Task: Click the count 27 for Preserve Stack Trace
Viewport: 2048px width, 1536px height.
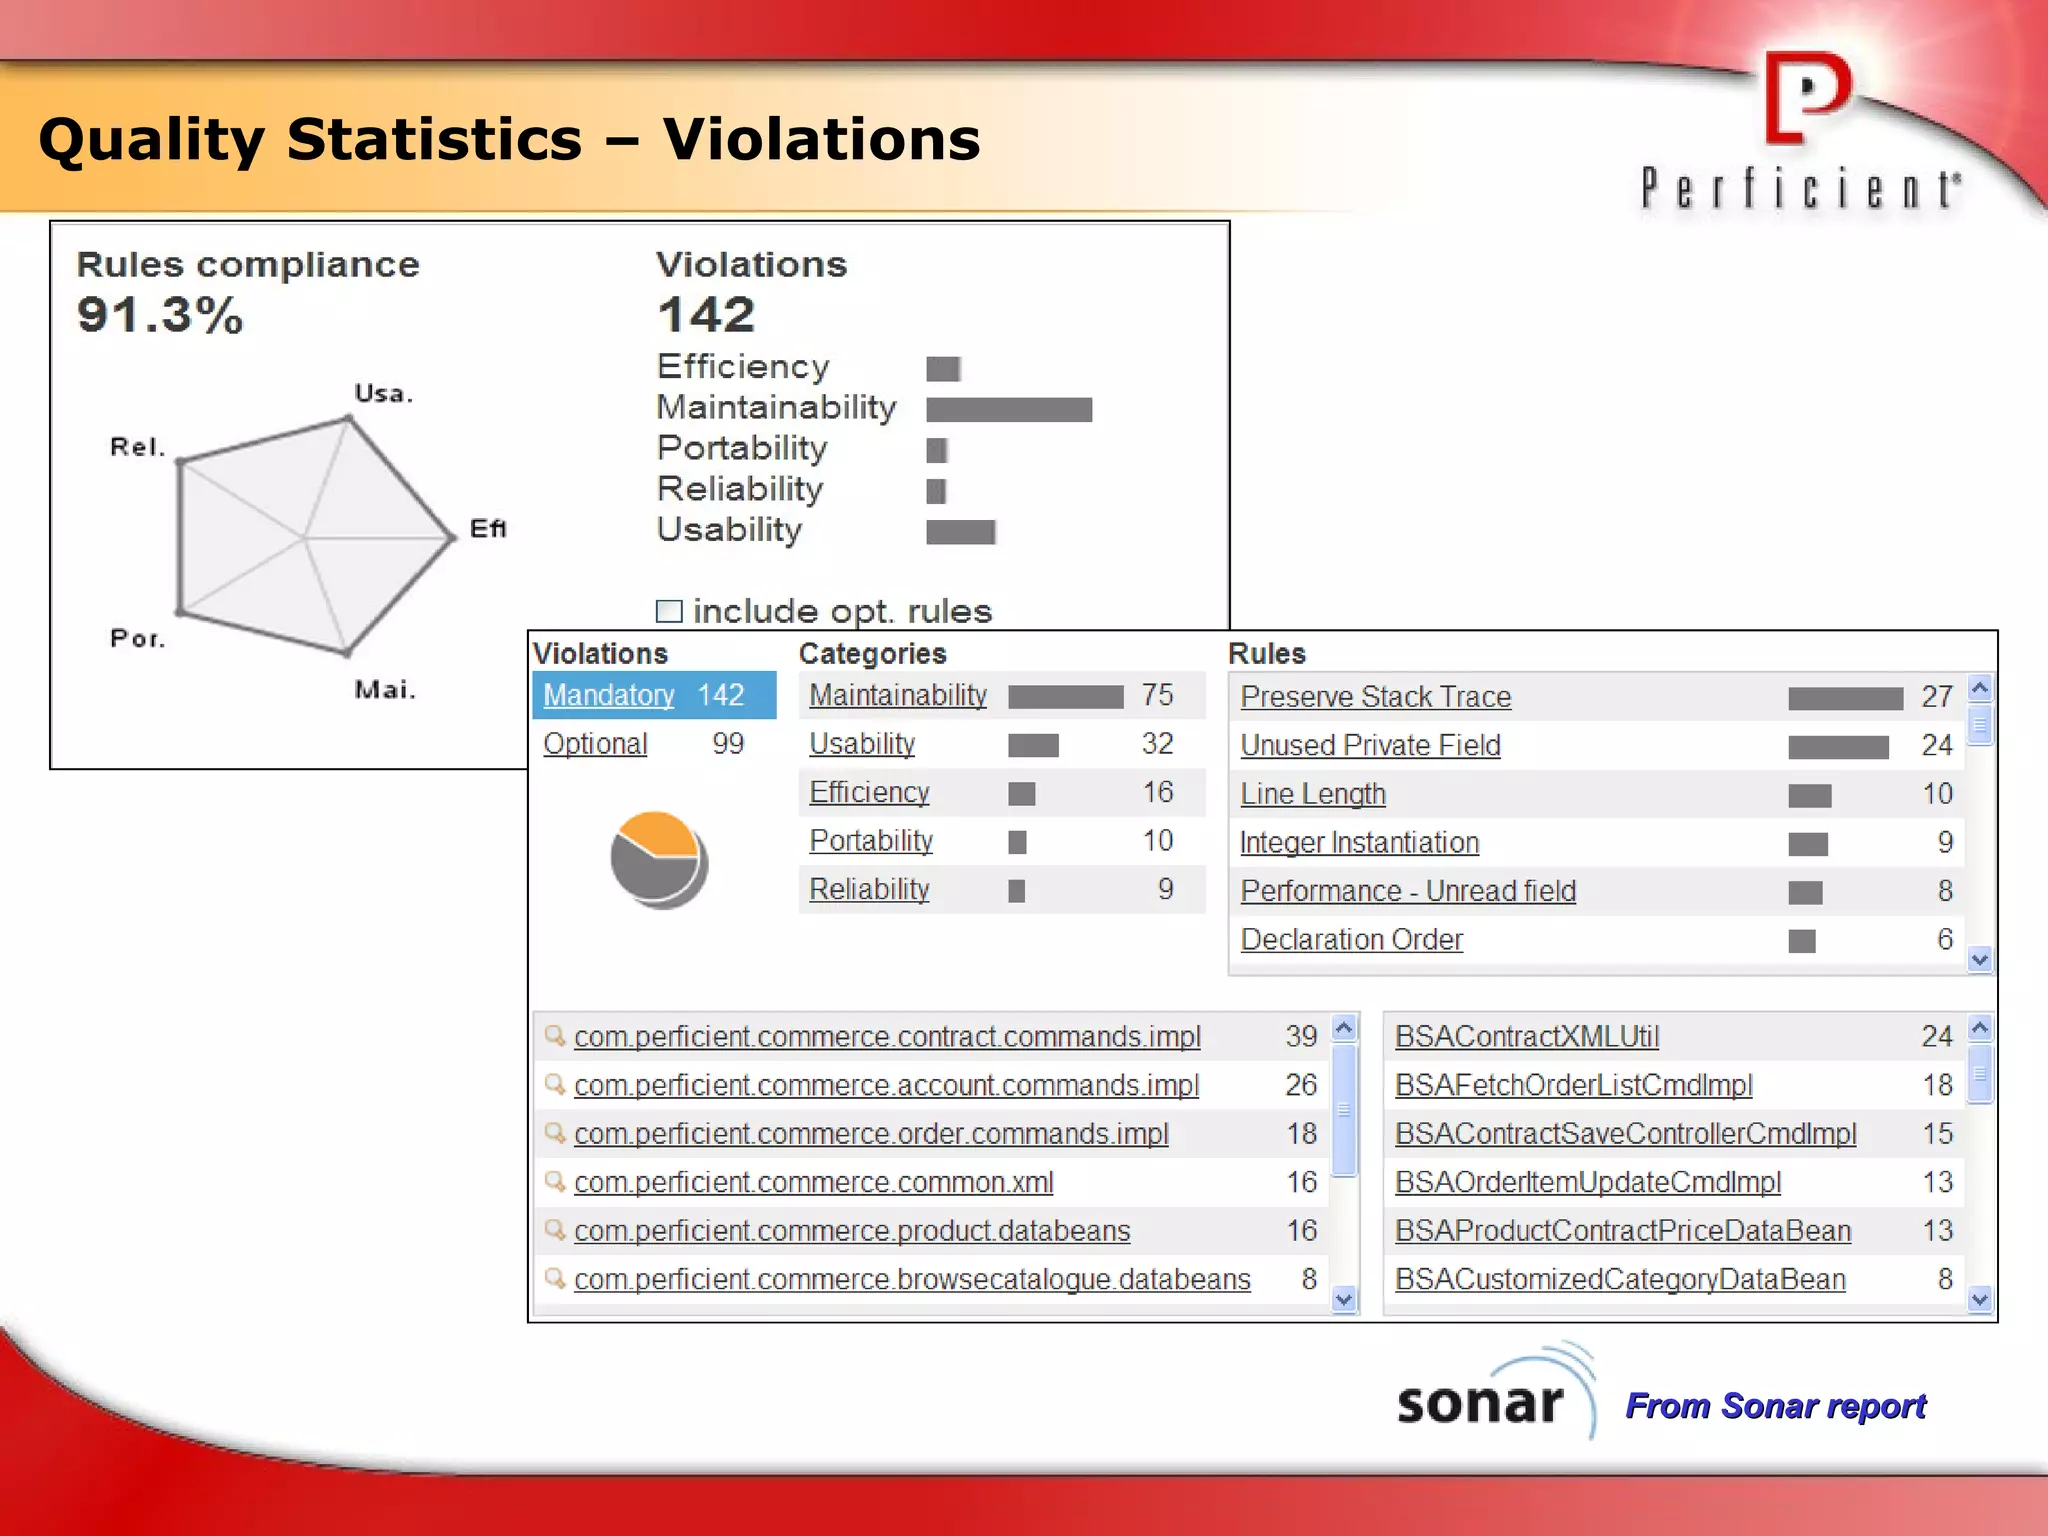Action: coord(1937,697)
